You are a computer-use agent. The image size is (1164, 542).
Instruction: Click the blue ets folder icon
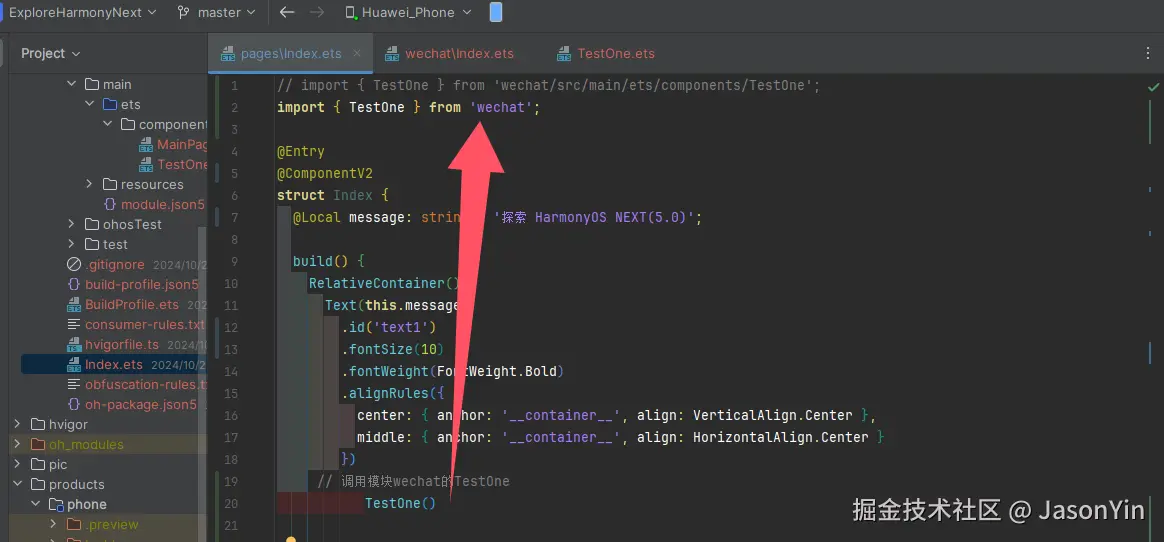click(x=109, y=105)
